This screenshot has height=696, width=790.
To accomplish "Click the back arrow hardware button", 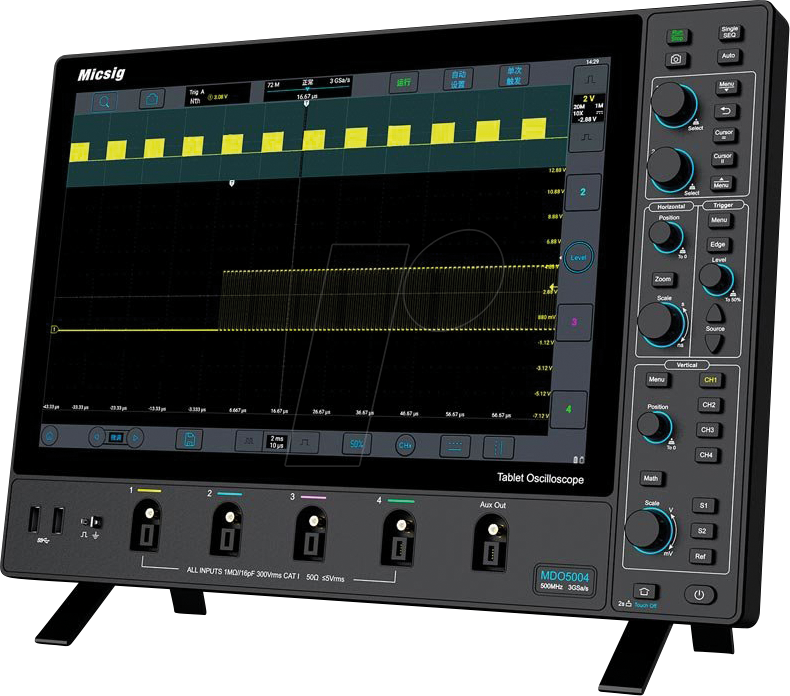I will (x=725, y=111).
